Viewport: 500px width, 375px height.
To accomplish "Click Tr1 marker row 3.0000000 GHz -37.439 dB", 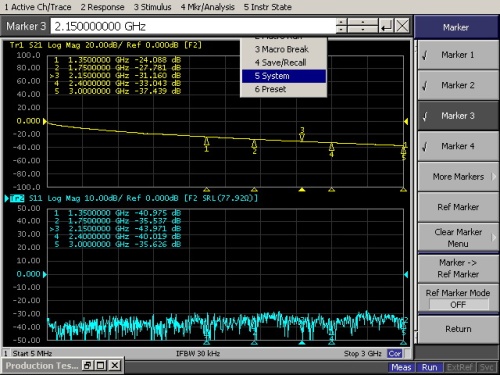I will tap(117, 91).
